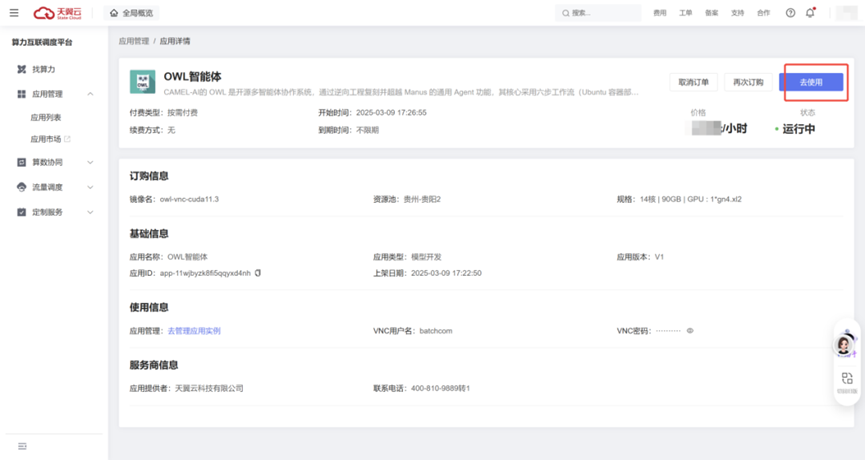Select 找算力 in the sidebar
865x460 pixels.
44,69
